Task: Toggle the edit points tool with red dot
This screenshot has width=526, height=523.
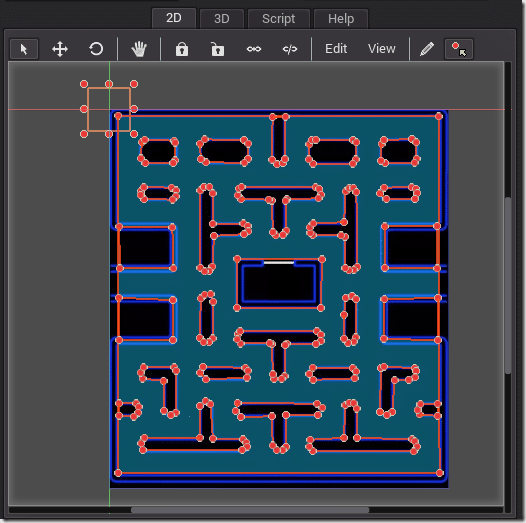Action: click(459, 49)
